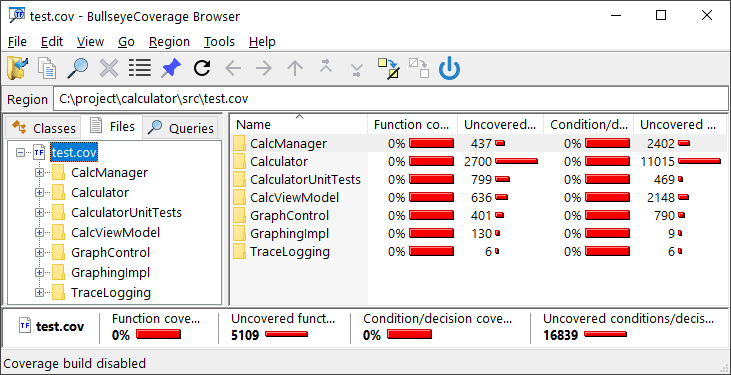
Task: Switch to the Classes tab
Action: pos(43,128)
